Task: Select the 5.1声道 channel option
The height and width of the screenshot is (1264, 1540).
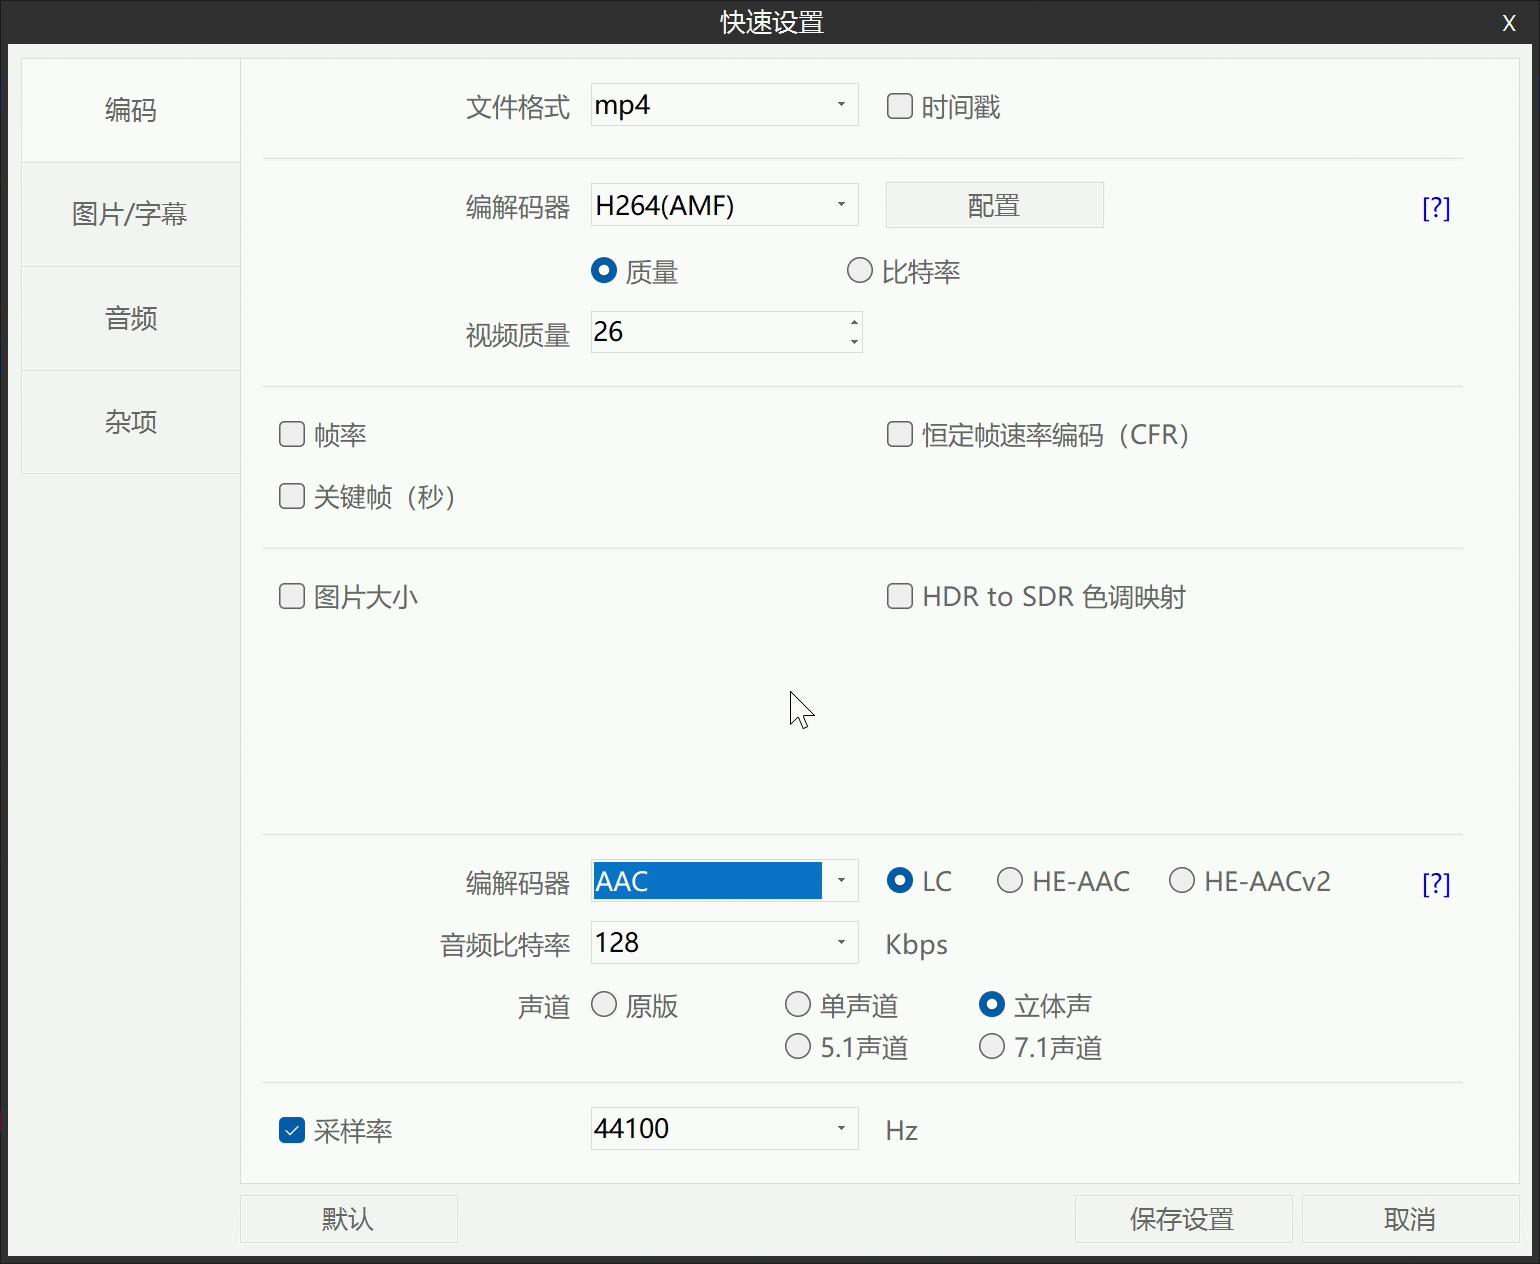Action: (x=797, y=1046)
